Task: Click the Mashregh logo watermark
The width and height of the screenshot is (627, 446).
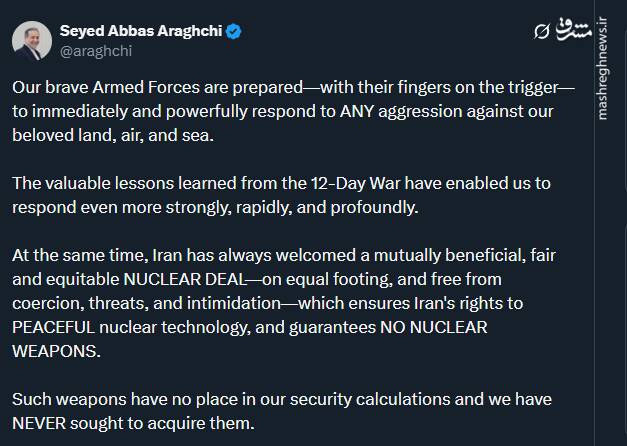Action: 572,30
